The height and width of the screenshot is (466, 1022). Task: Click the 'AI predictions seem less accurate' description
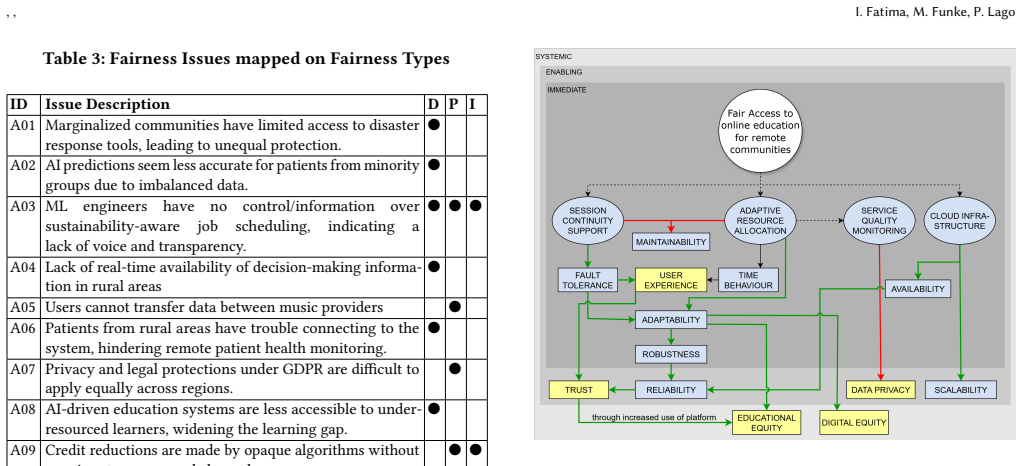tap(233, 175)
